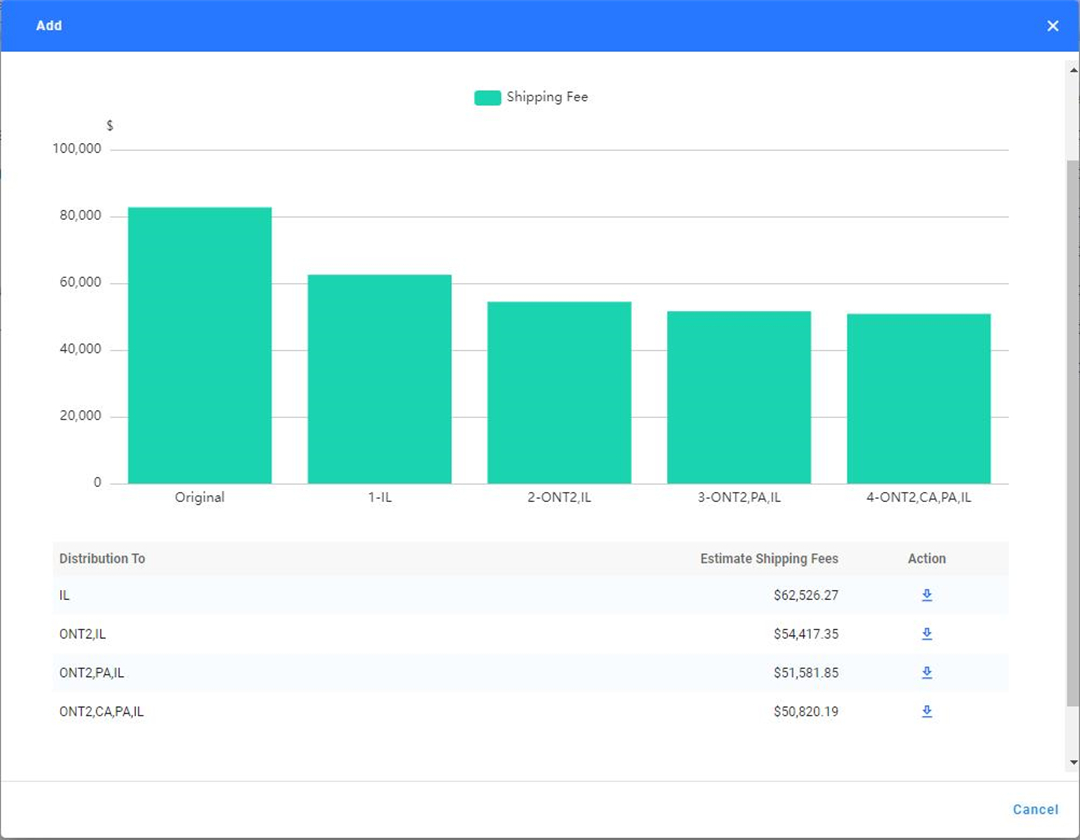Click the 2-ONT2,IL axis label
Viewport: 1080px width, 840px height.
click(x=559, y=497)
